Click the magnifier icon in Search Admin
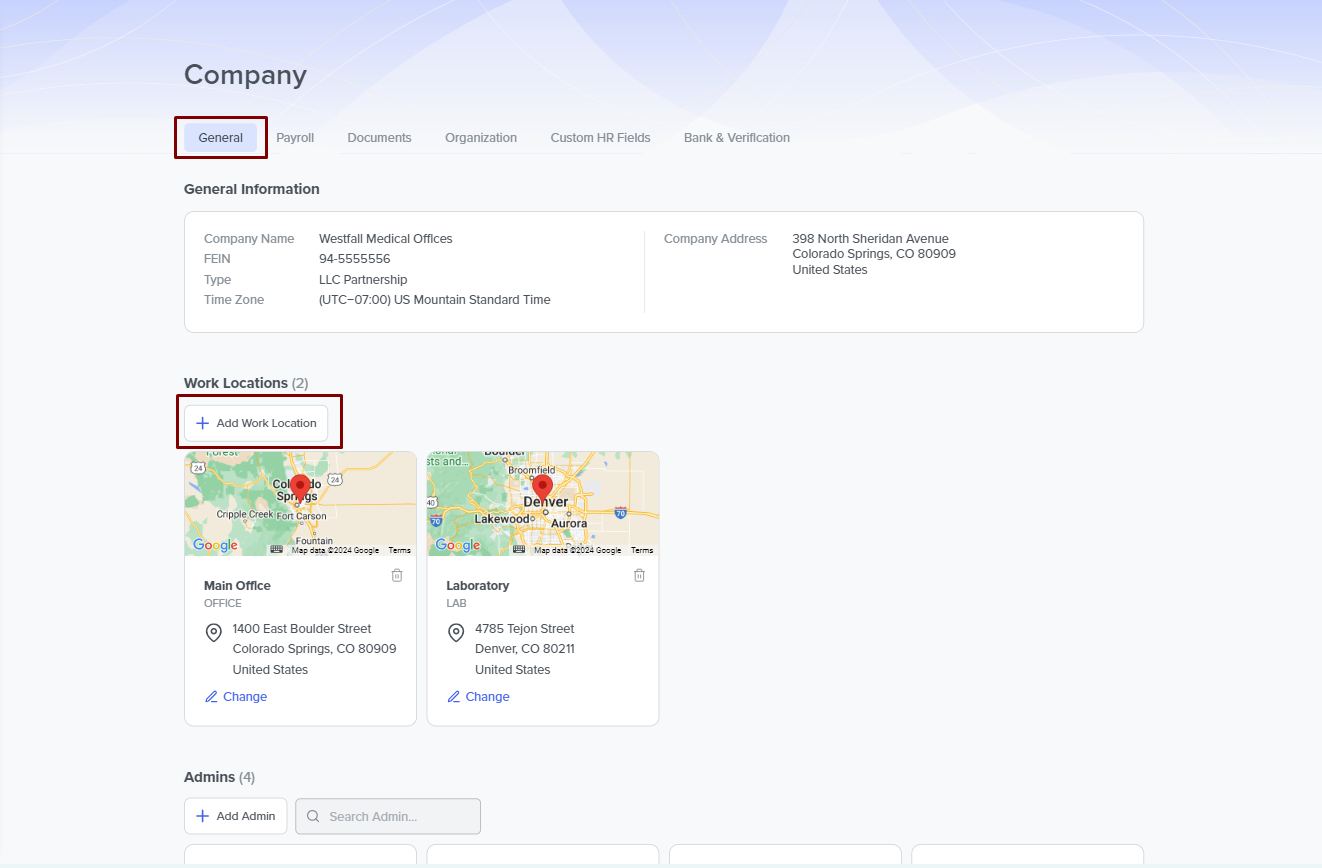1322x868 pixels. coord(313,816)
